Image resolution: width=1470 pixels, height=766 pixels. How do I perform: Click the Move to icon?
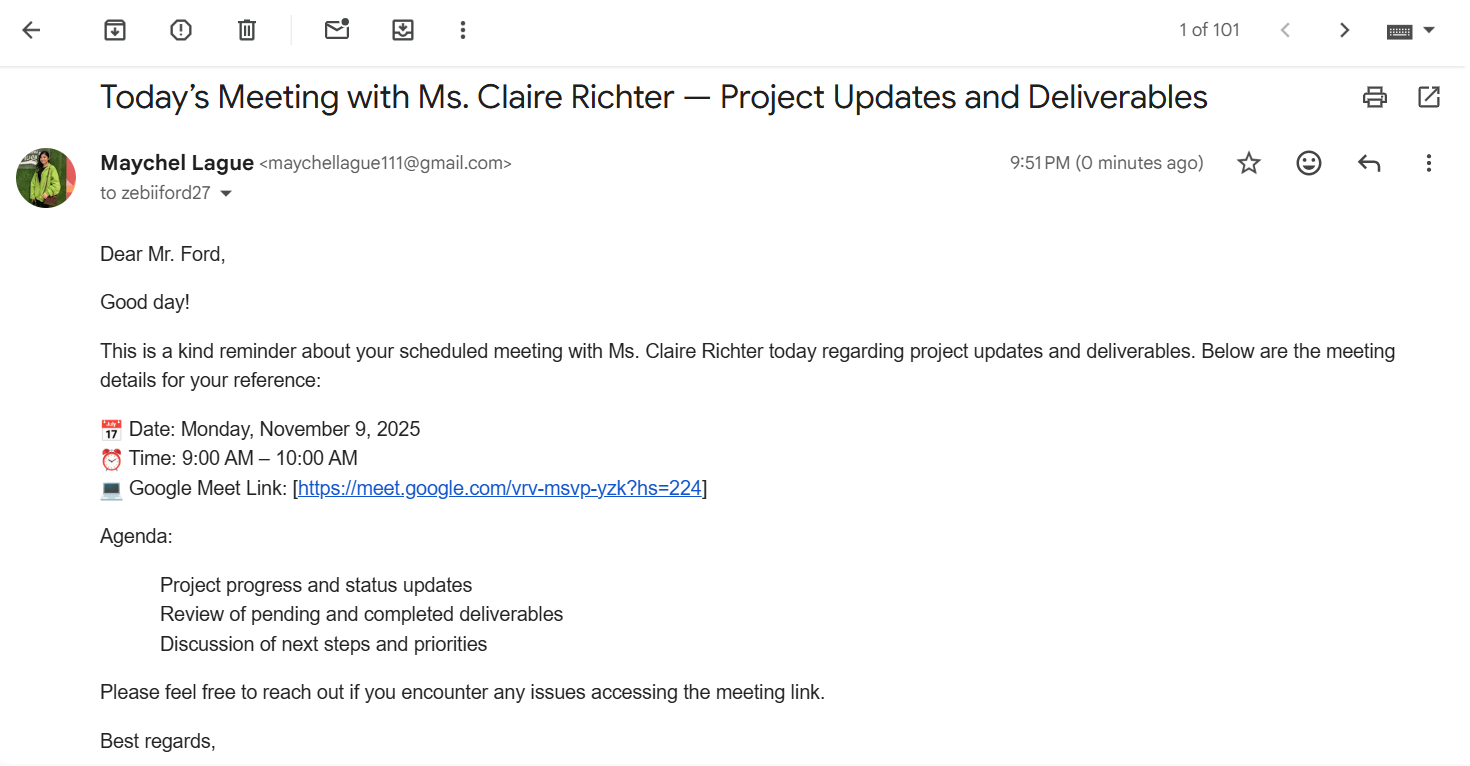pos(402,30)
